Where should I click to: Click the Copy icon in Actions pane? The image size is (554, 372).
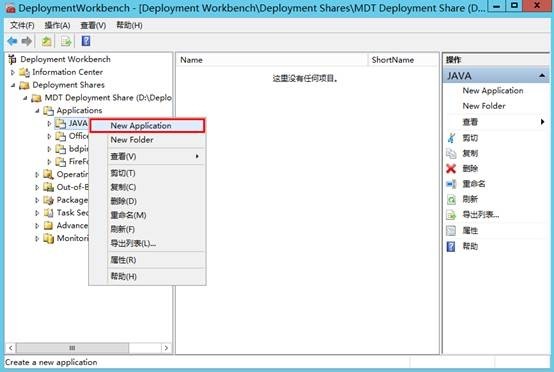pos(451,153)
